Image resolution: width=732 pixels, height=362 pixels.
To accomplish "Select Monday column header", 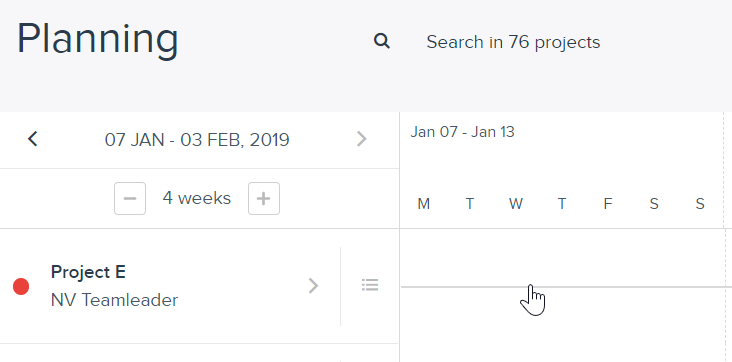I will click(423, 204).
